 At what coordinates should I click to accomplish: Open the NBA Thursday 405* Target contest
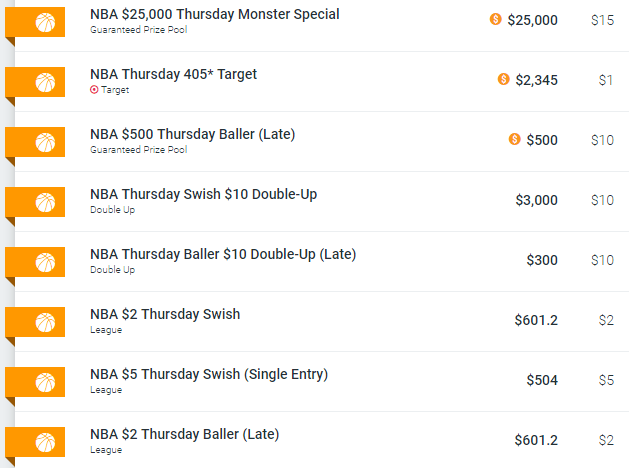coord(173,75)
